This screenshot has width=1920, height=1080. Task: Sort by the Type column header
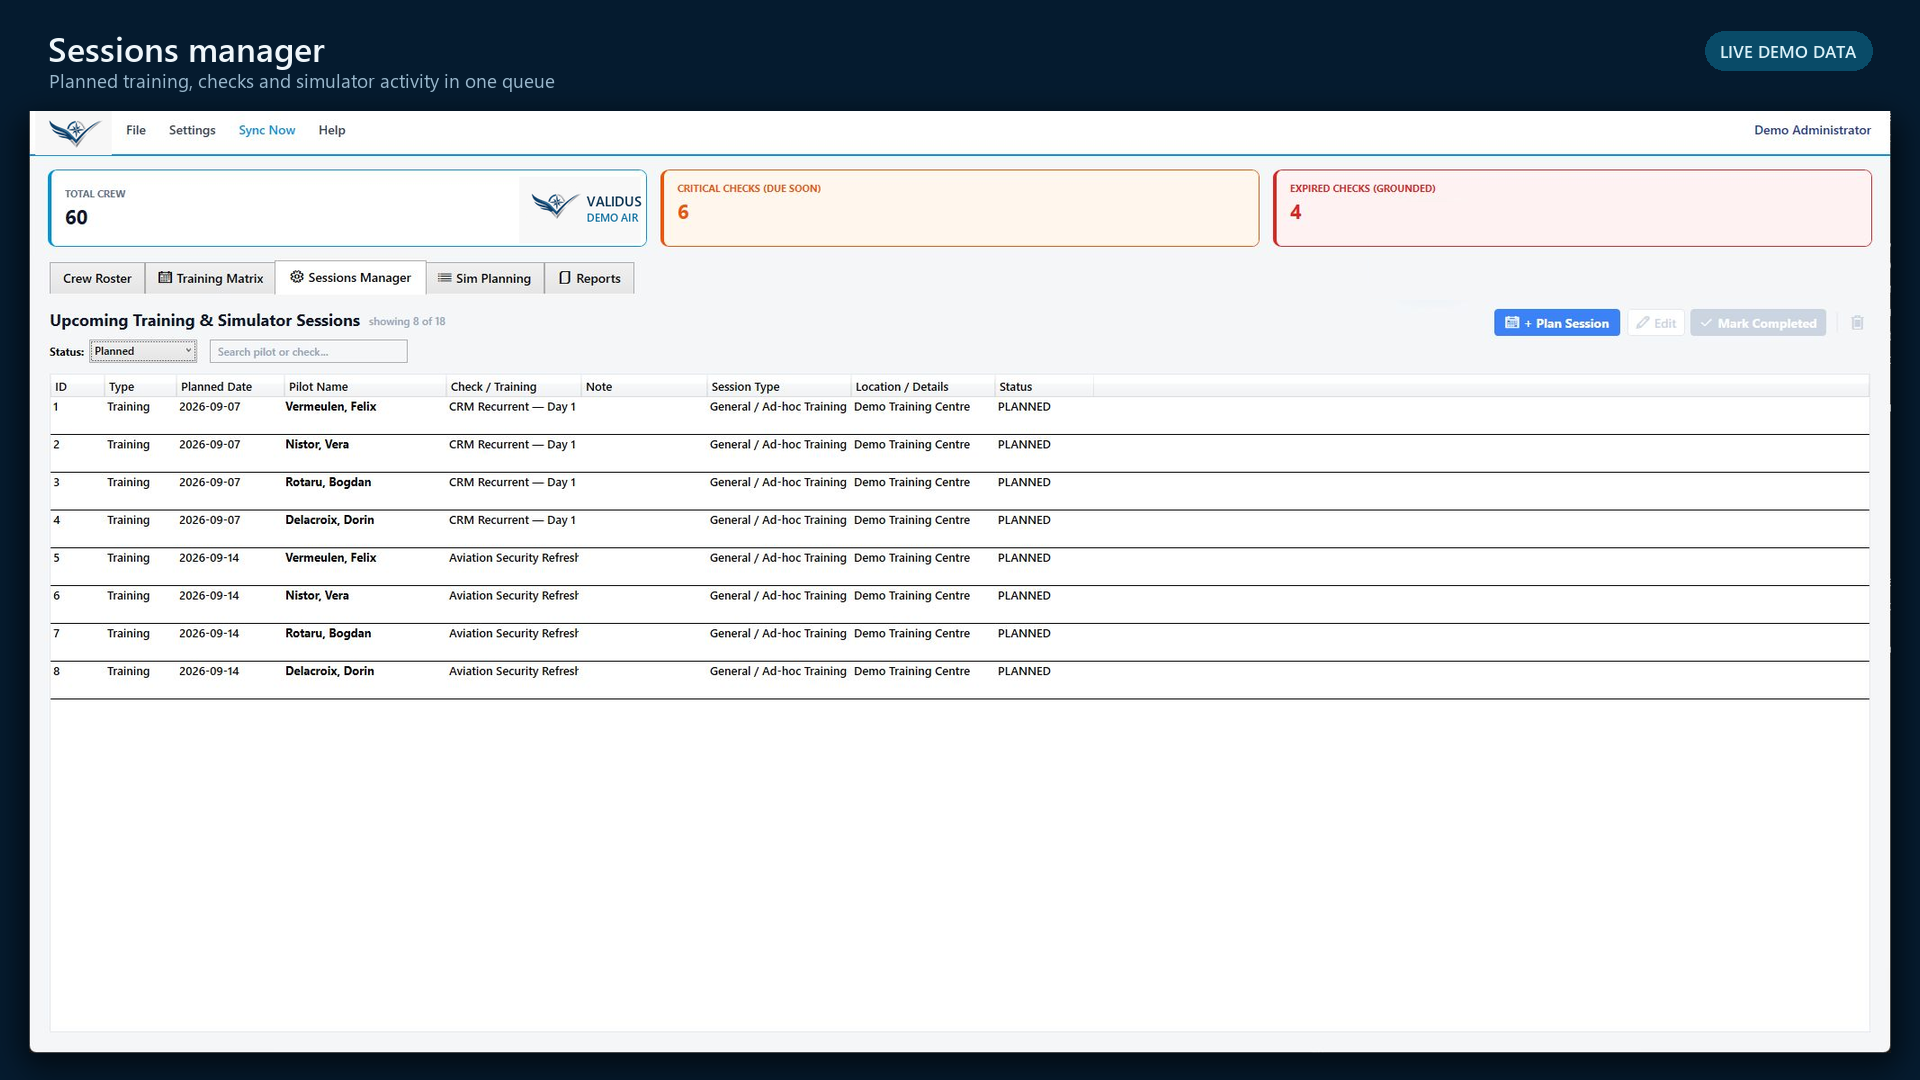point(140,387)
